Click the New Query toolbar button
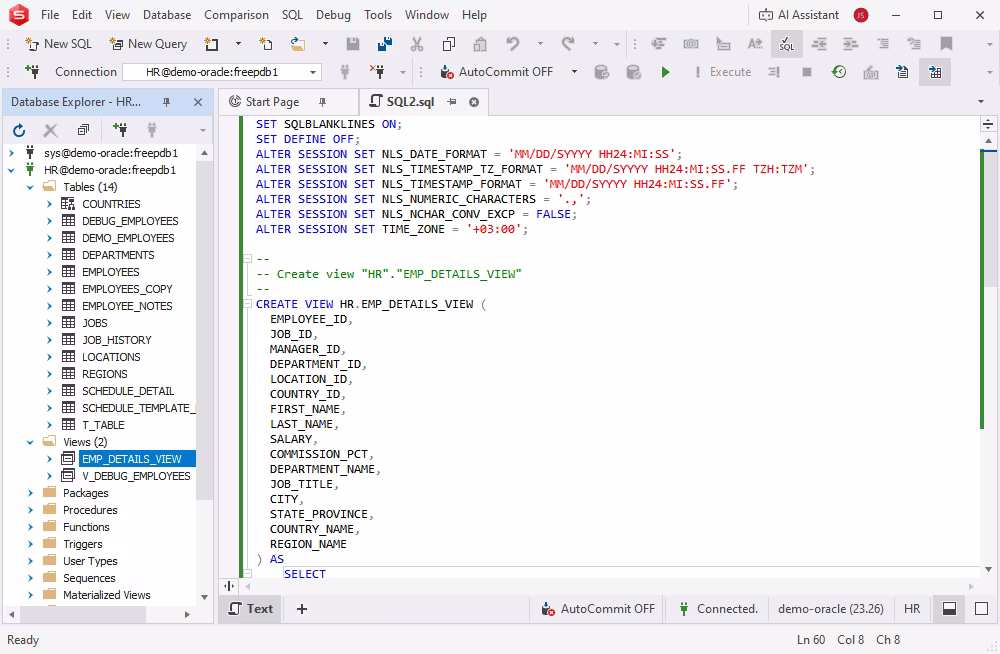This screenshot has width=1000, height=654. [148, 44]
